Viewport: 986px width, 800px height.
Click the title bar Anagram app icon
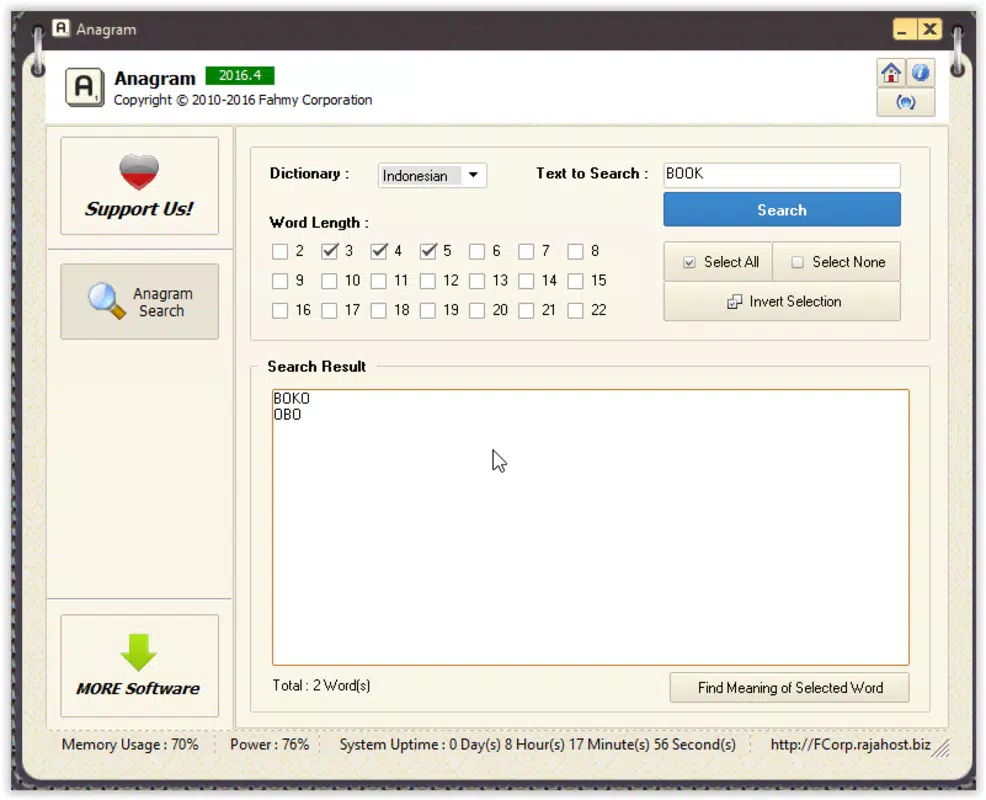click(x=60, y=28)
